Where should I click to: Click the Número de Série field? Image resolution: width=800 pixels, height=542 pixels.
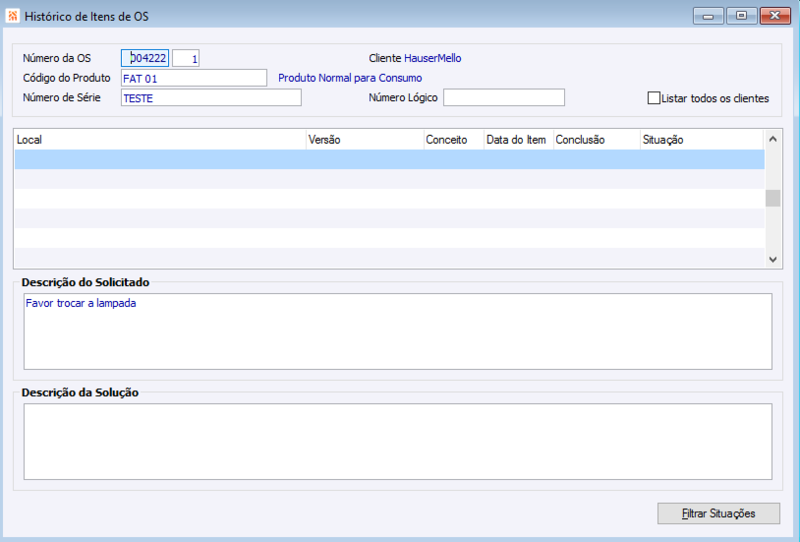[x=211, y=97]
